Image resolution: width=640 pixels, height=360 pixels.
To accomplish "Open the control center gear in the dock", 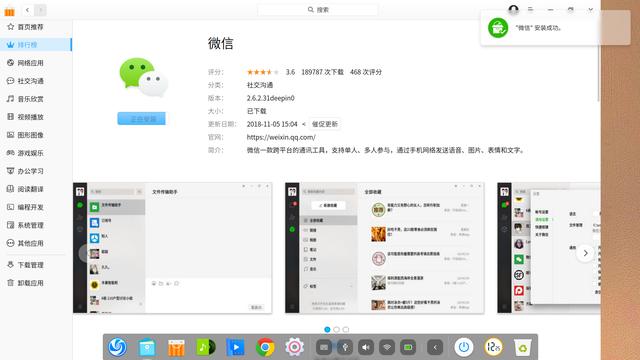I will coord(294,347).
